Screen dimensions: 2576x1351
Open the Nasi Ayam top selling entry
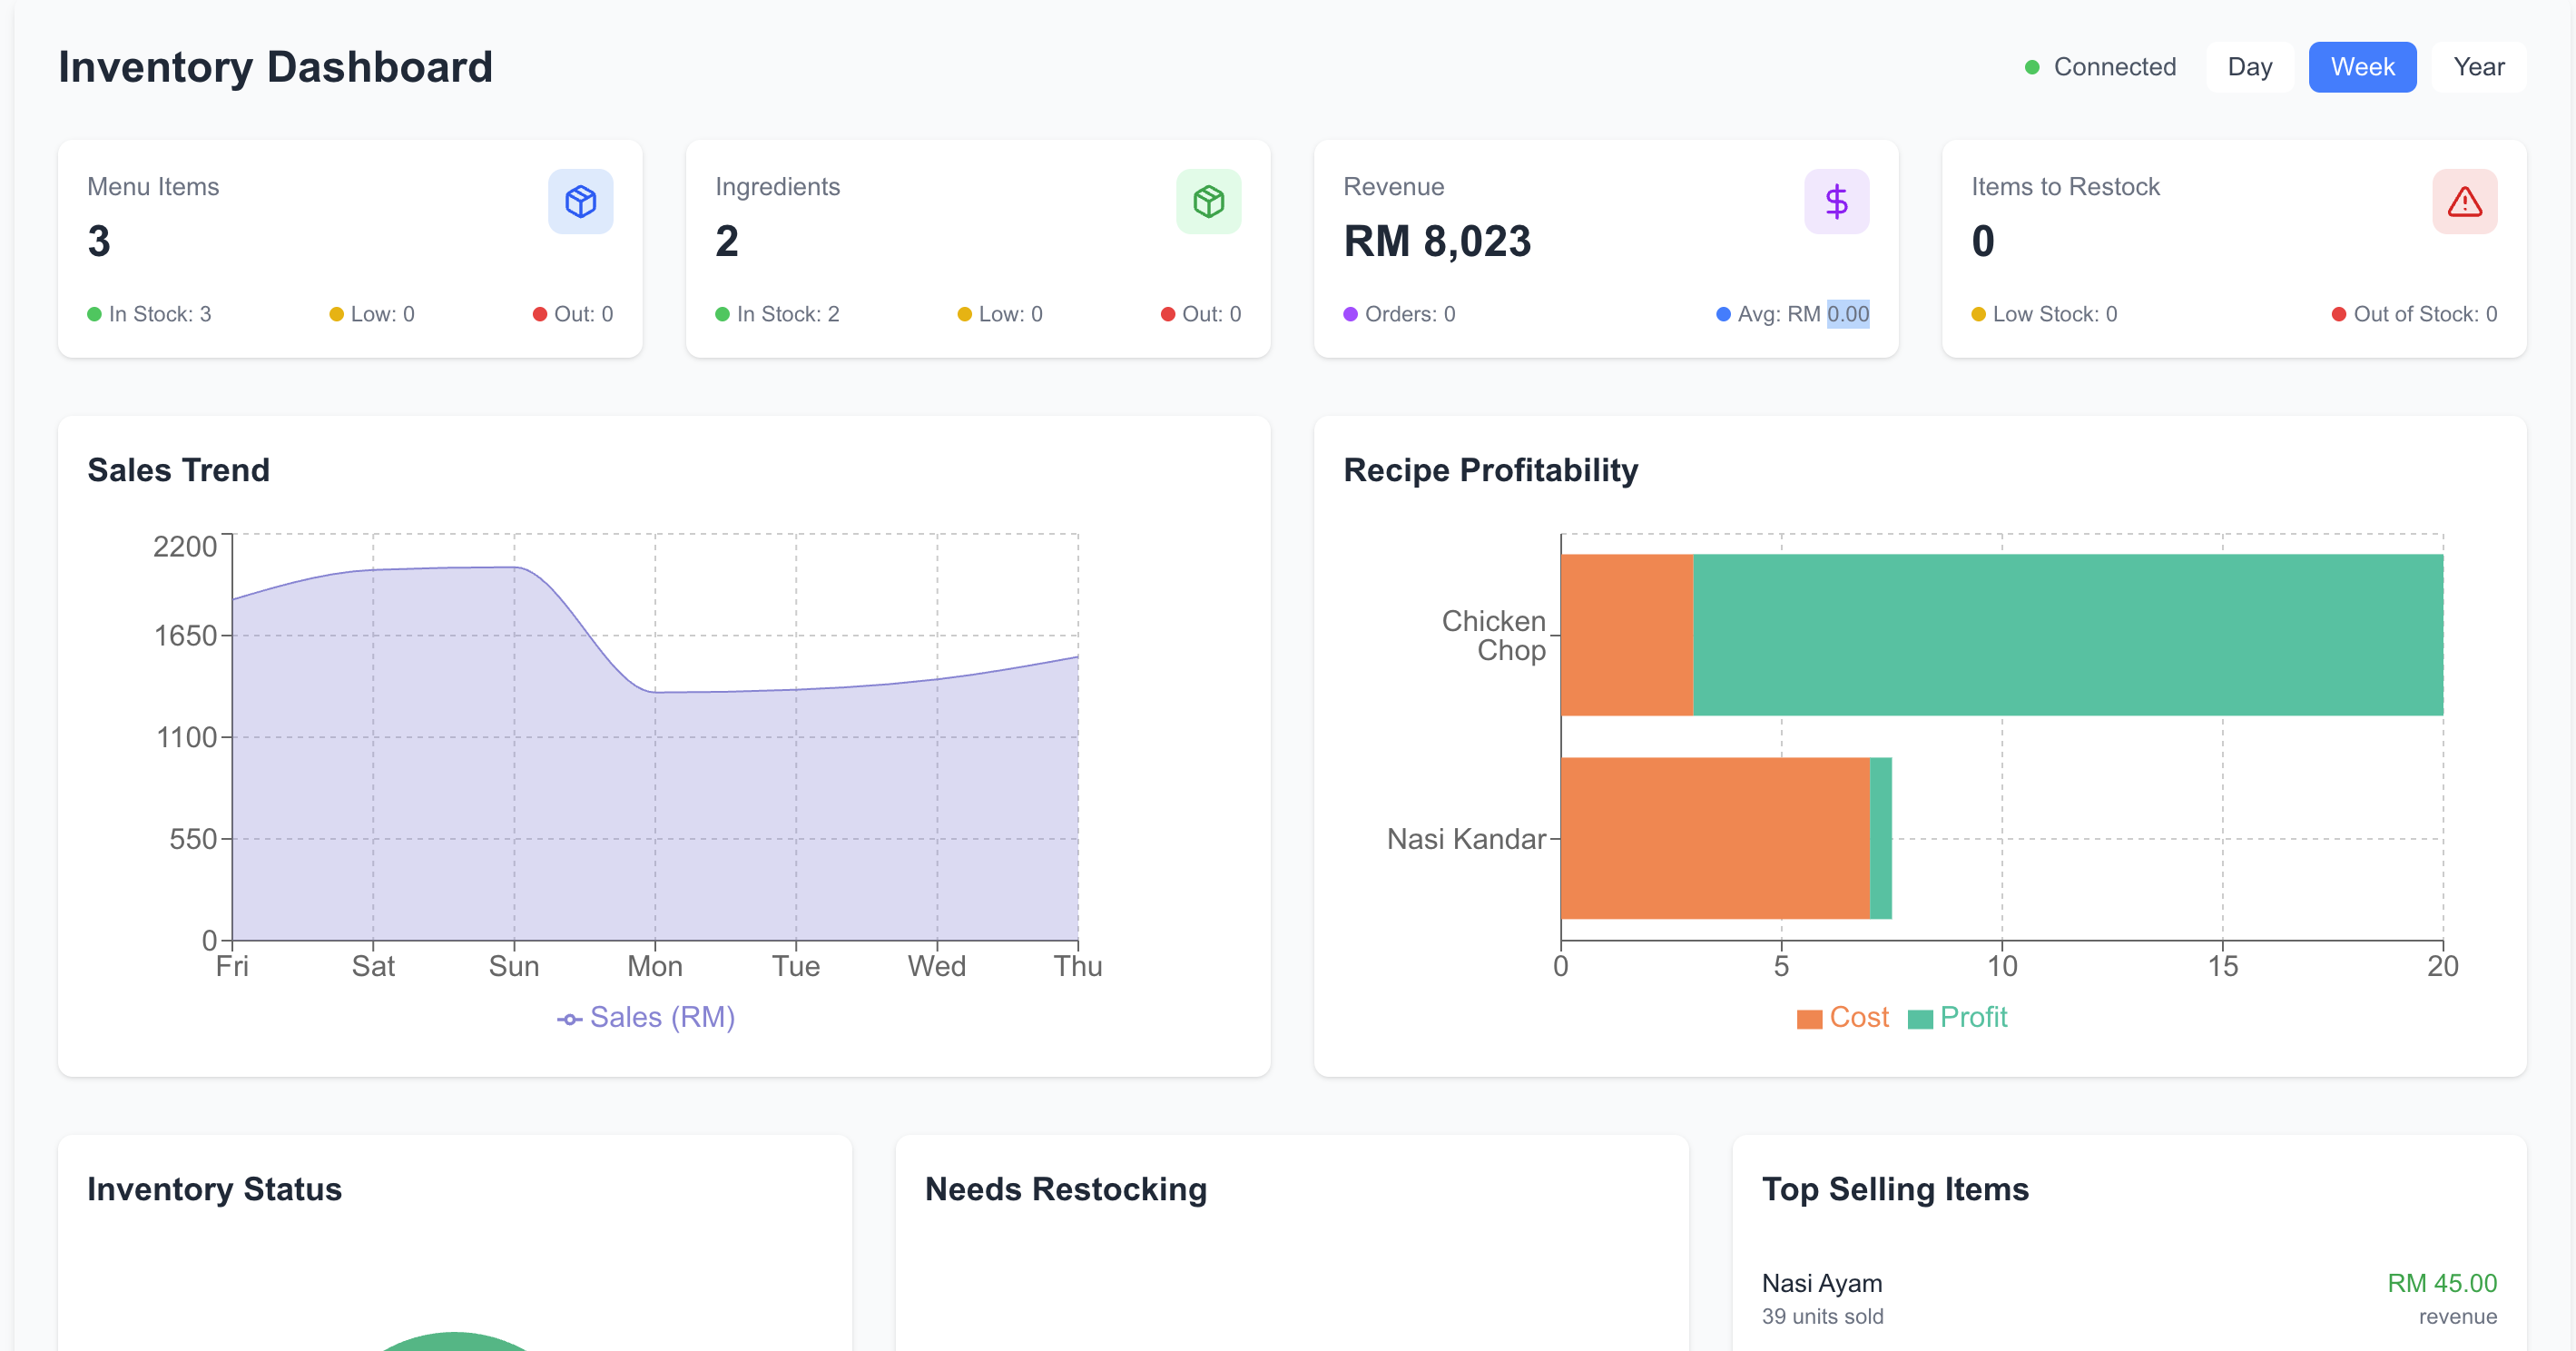[x=1821, y=1283]
